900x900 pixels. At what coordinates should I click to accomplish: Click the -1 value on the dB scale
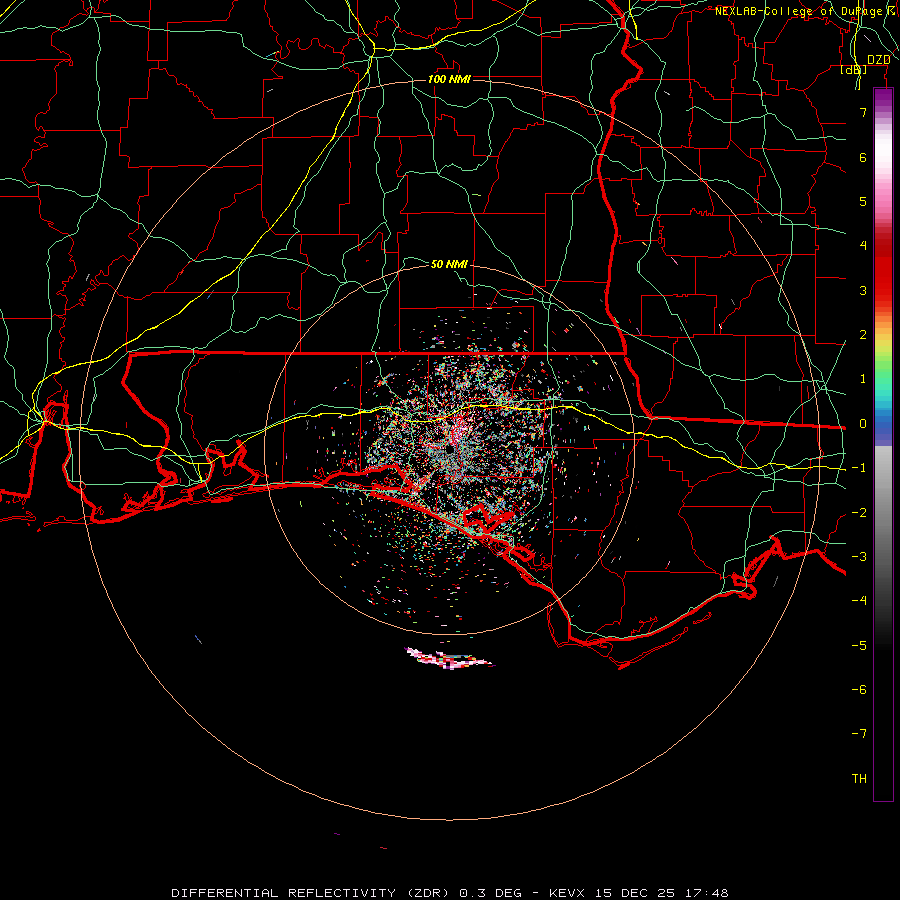pyautogui.click(x=859, y=468)
